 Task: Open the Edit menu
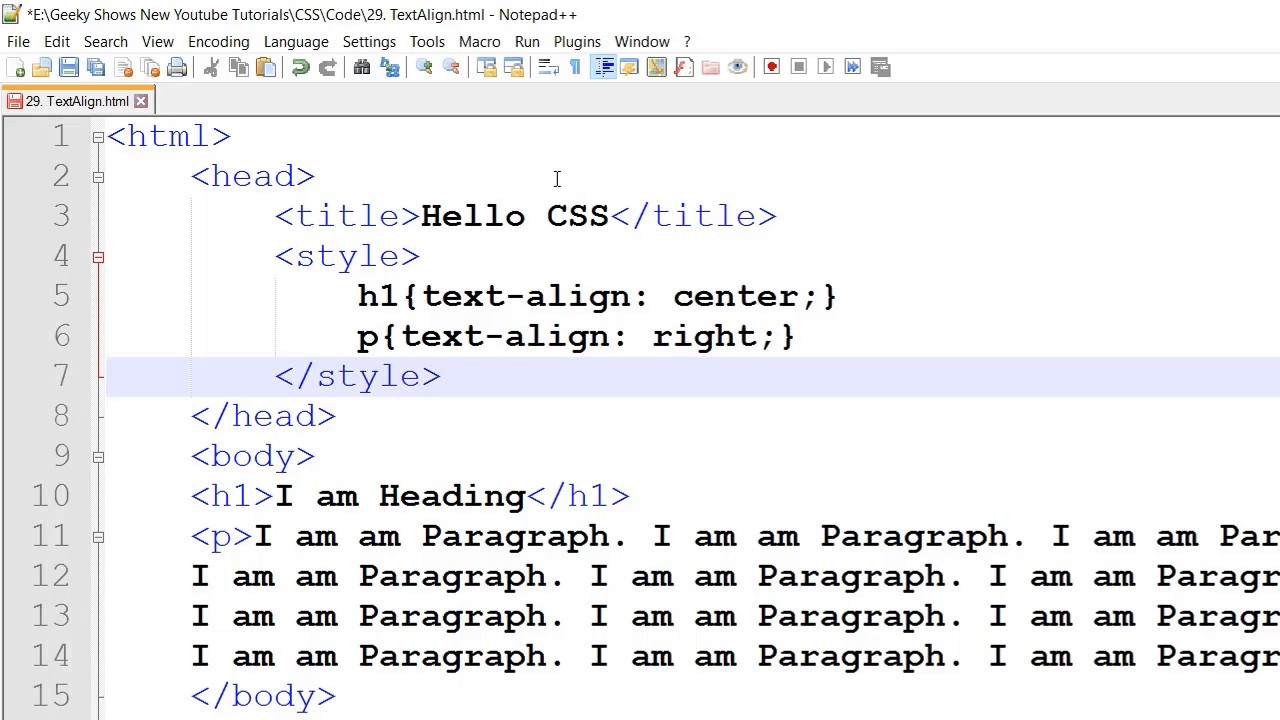click(x=57, y=42)
